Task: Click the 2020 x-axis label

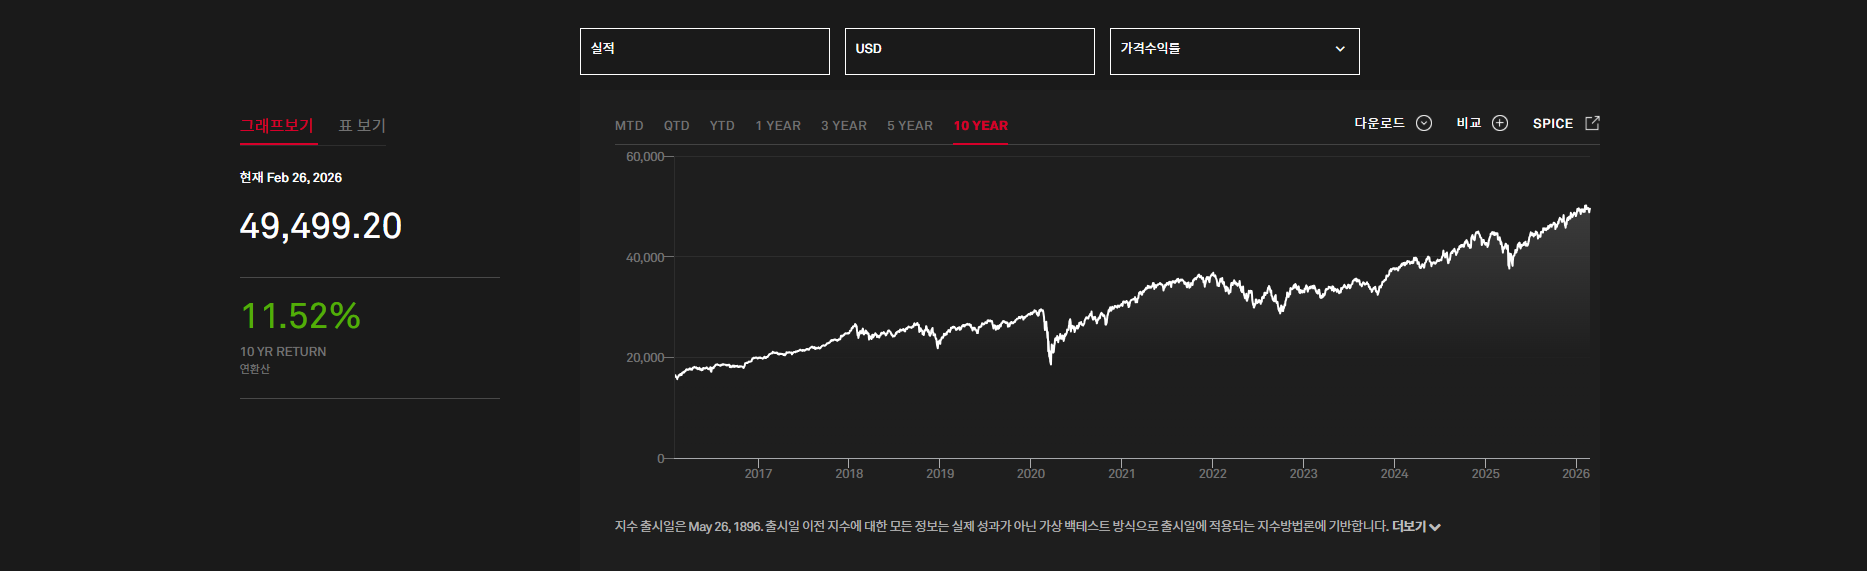Action: click(x=1031, y=474)
